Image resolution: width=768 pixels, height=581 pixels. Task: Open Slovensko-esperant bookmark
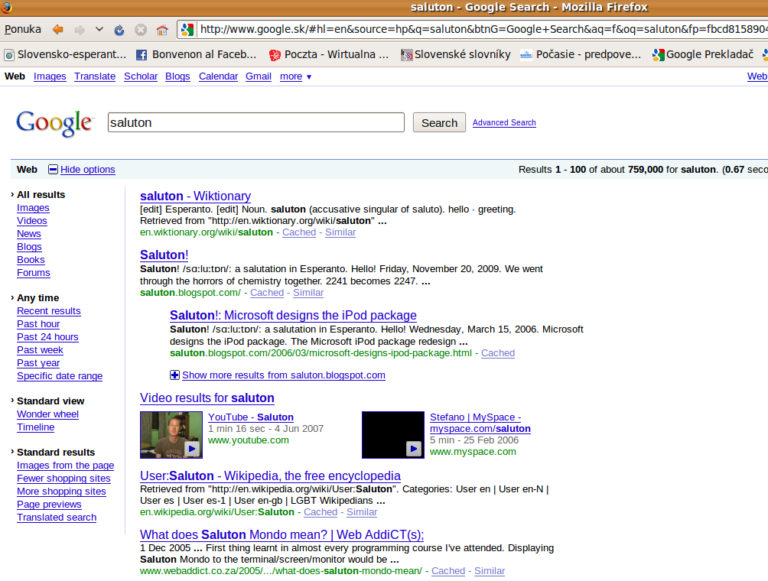(x=66, y=54)
